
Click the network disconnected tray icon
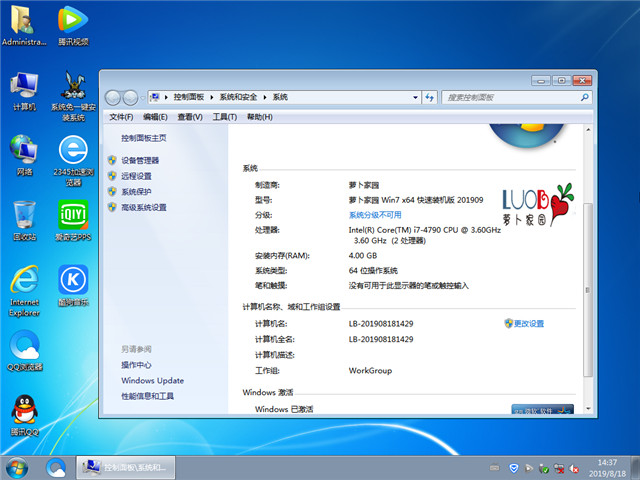pyautogui.click(x=559, y=469)
